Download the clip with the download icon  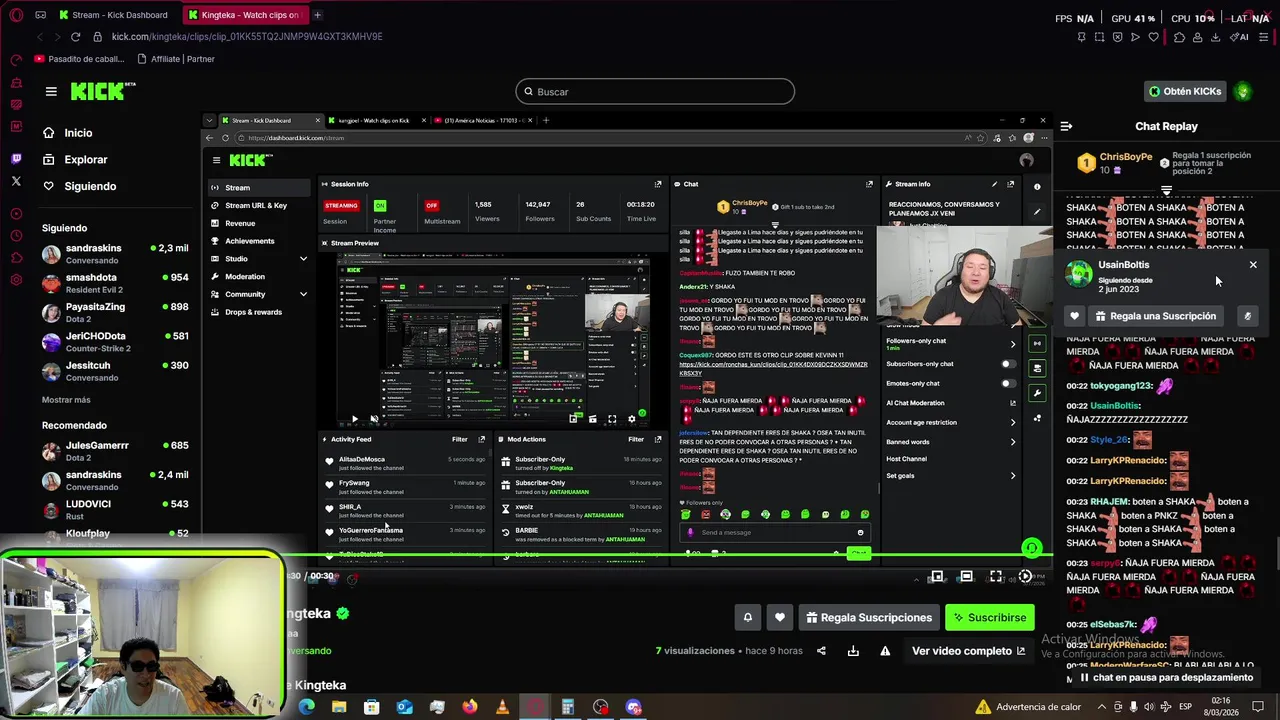(853, 651)
